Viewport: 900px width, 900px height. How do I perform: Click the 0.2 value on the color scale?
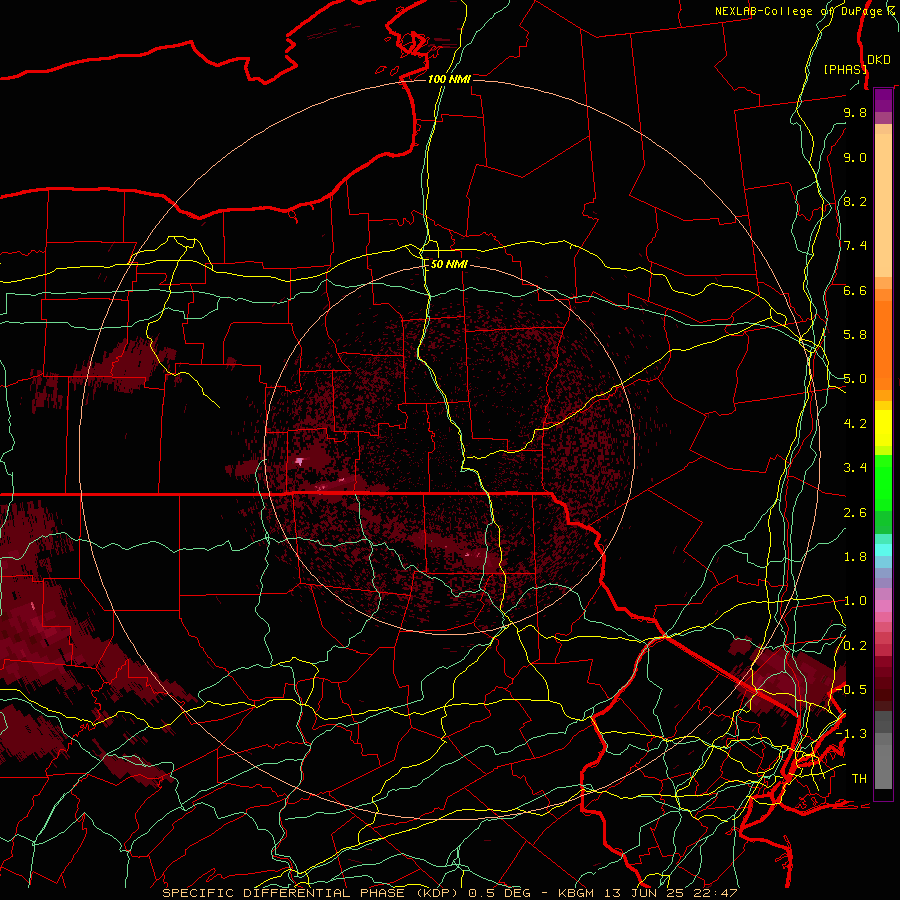click(x=855, y=646)
